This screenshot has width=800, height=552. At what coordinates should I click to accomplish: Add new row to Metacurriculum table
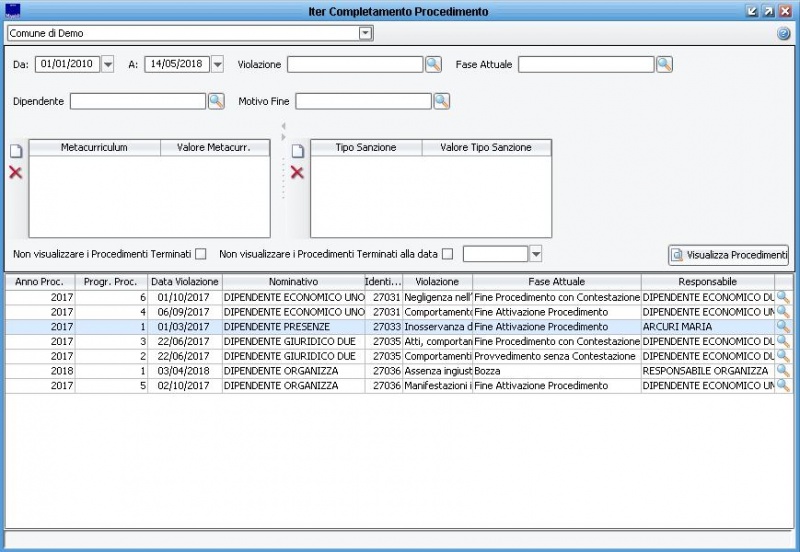pyautogui.click(x=16, y=151)
